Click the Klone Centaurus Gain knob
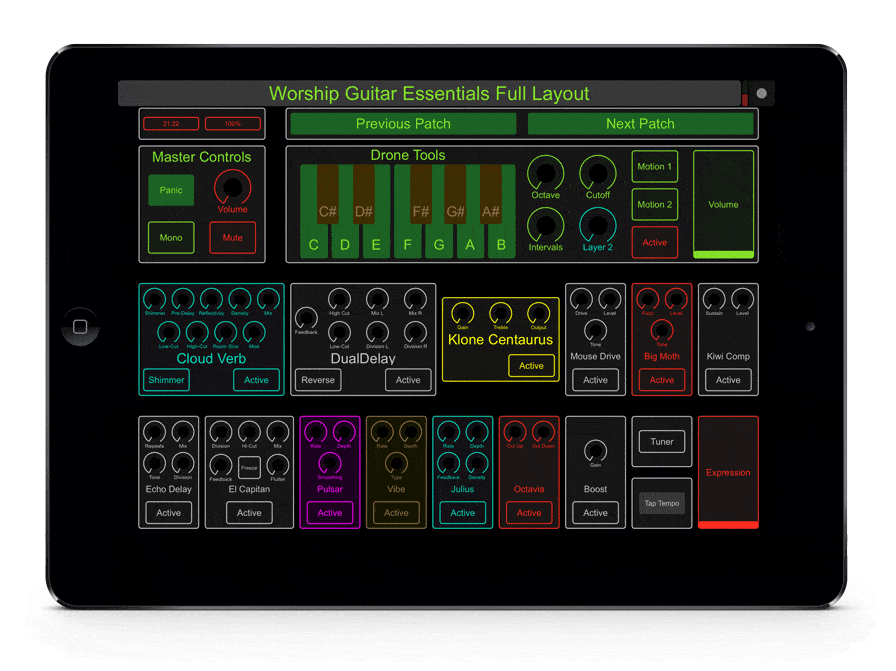The height and width of the screenshot is (671, 896). pyautogui.click(x=463, y=313)
